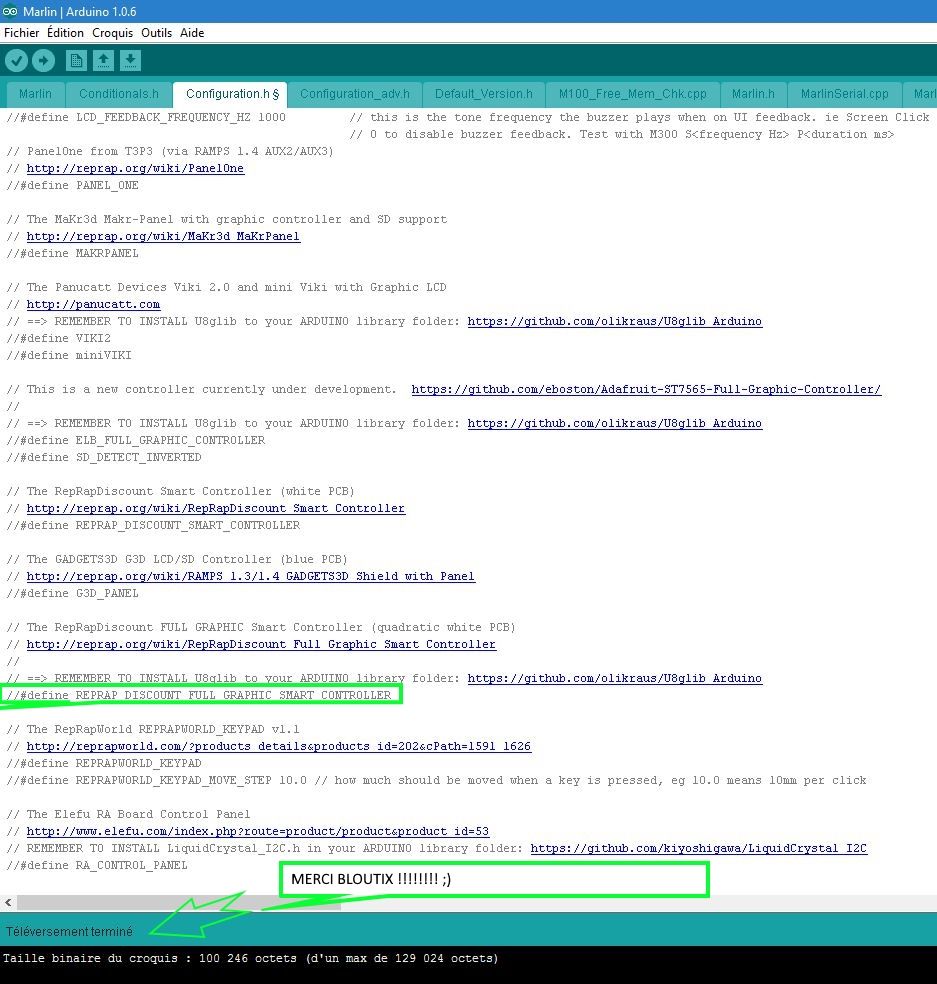Switch to the Conditionals.h tab

tap(119, 94)
